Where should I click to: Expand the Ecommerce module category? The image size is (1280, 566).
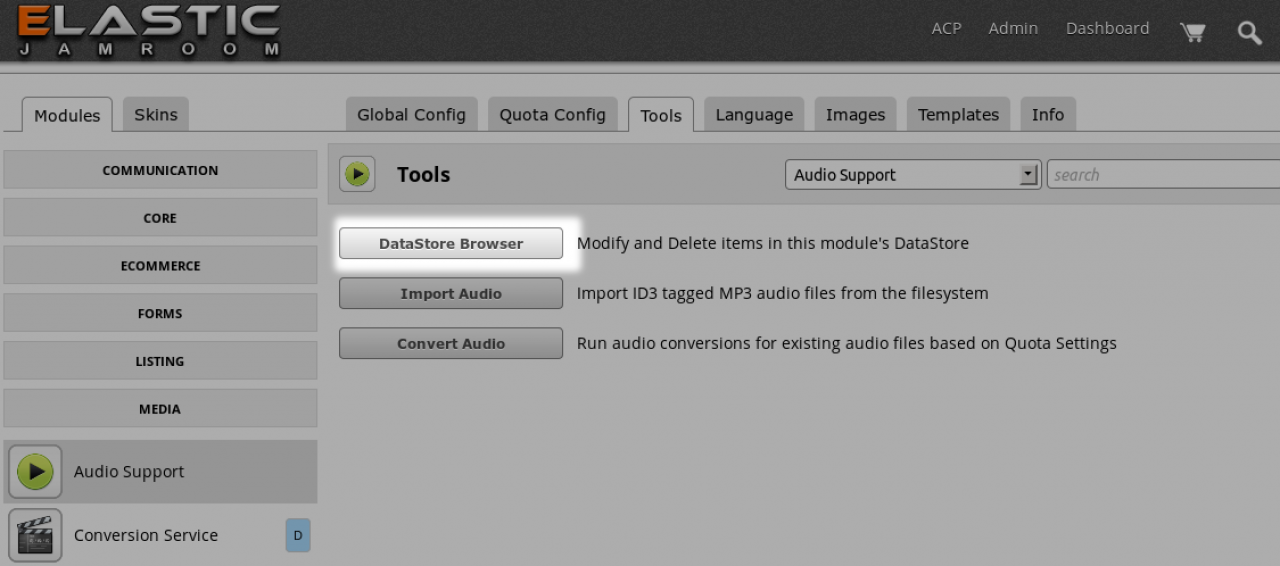pos(160,266)
